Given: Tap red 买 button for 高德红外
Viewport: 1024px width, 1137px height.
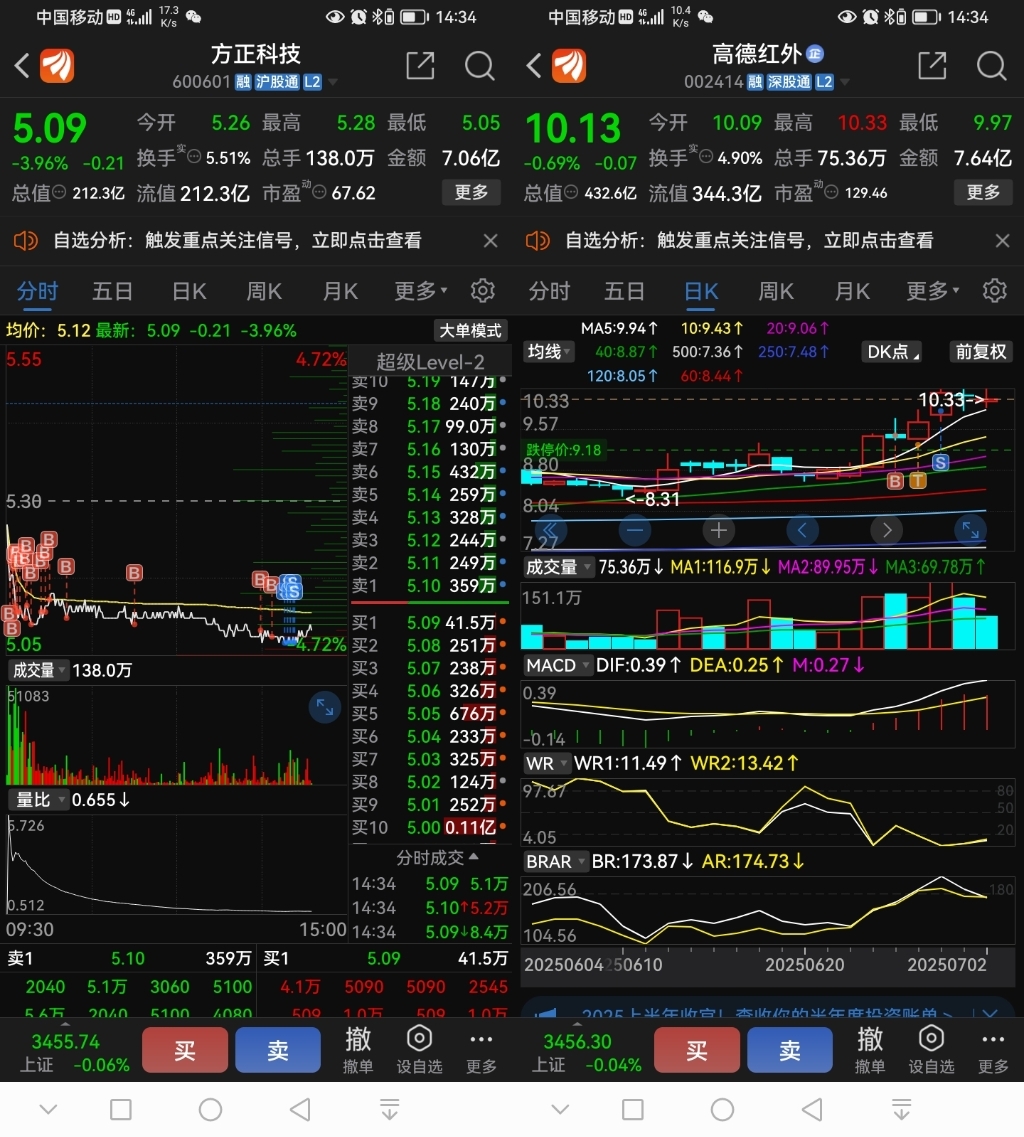Looking at the screenshot, I should click(697, 1049).
